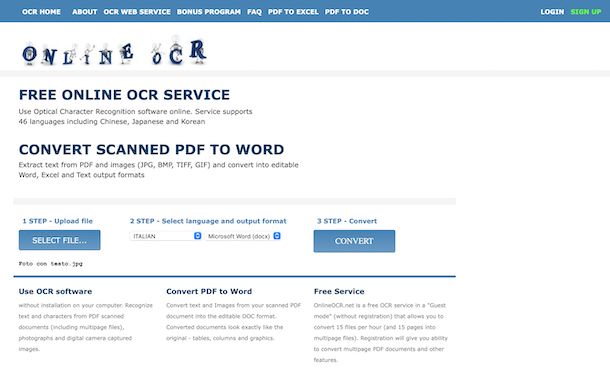Click the LOGIN link

coord(552,12)
